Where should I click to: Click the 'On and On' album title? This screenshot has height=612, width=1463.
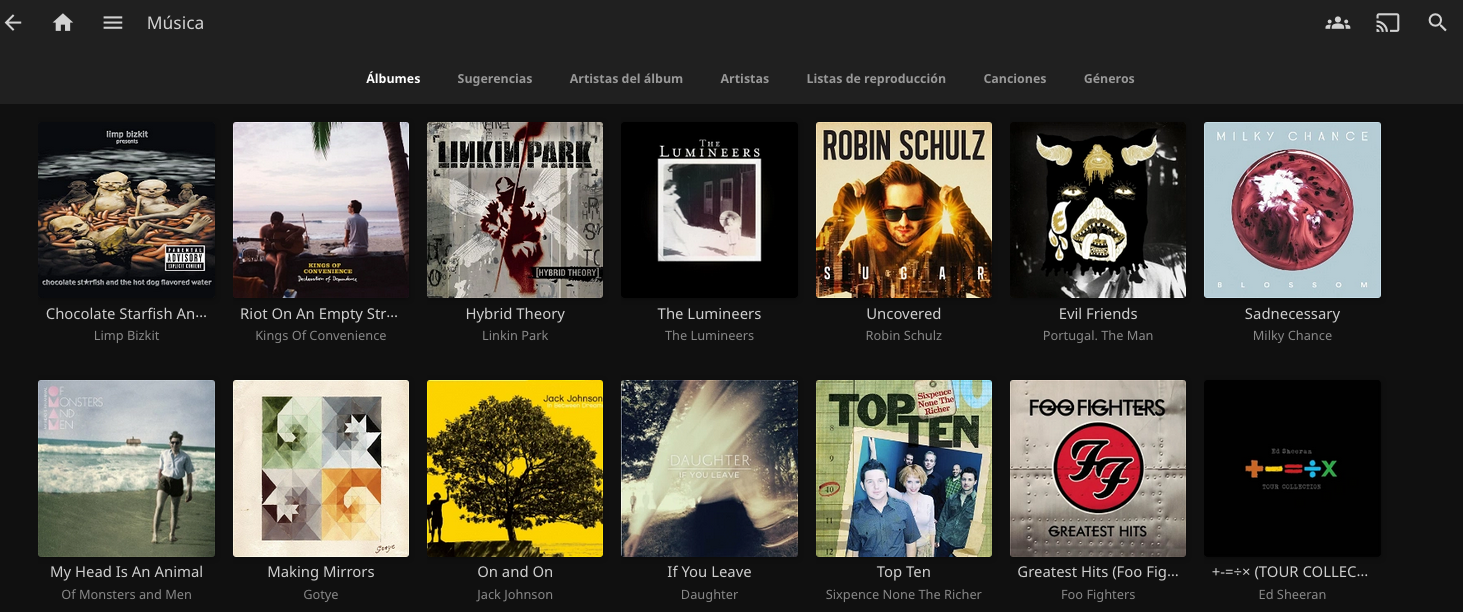pyautogui.click(x=515, y=572)
